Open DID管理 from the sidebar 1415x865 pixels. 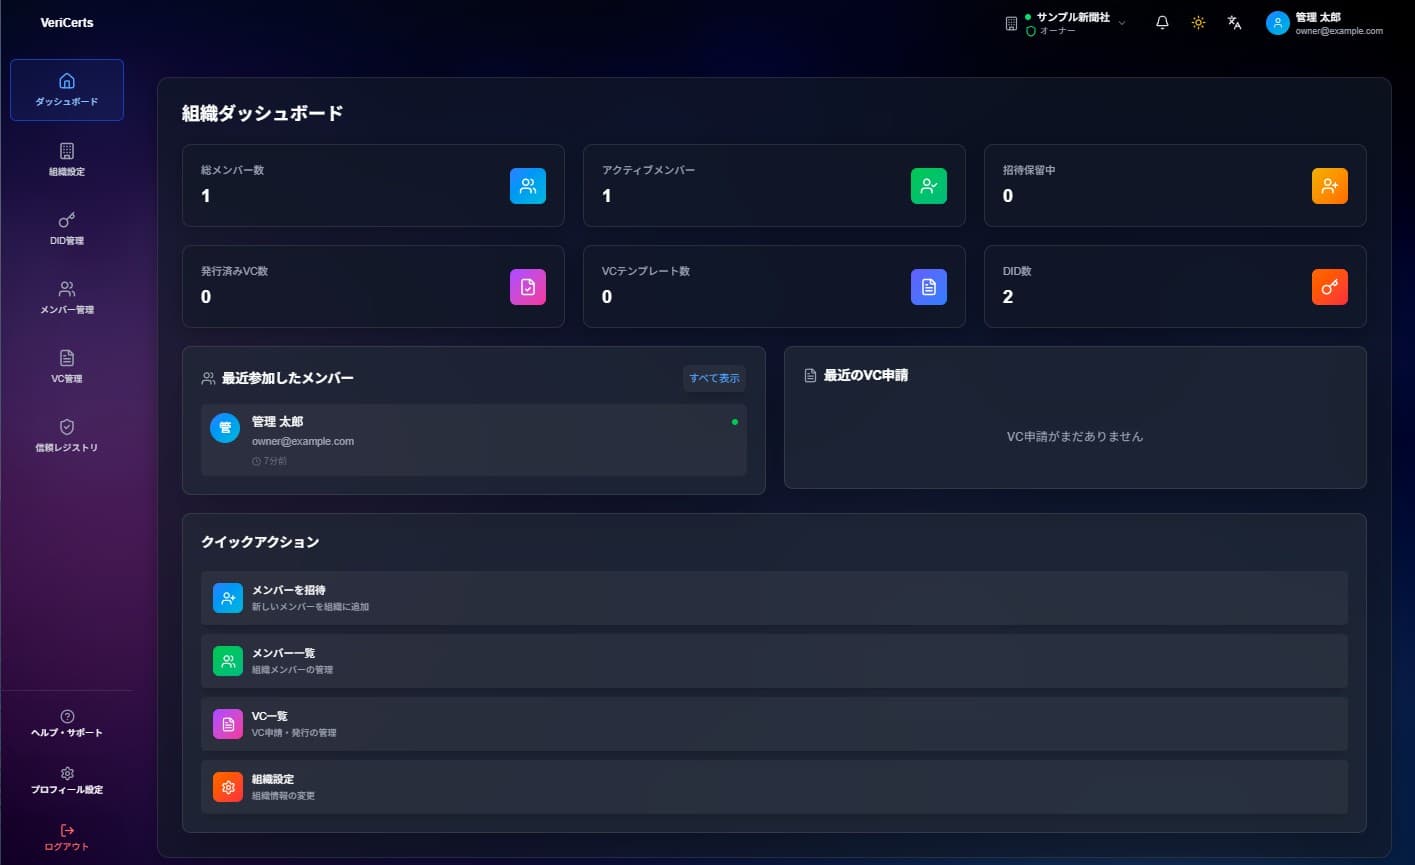[67, 230]
